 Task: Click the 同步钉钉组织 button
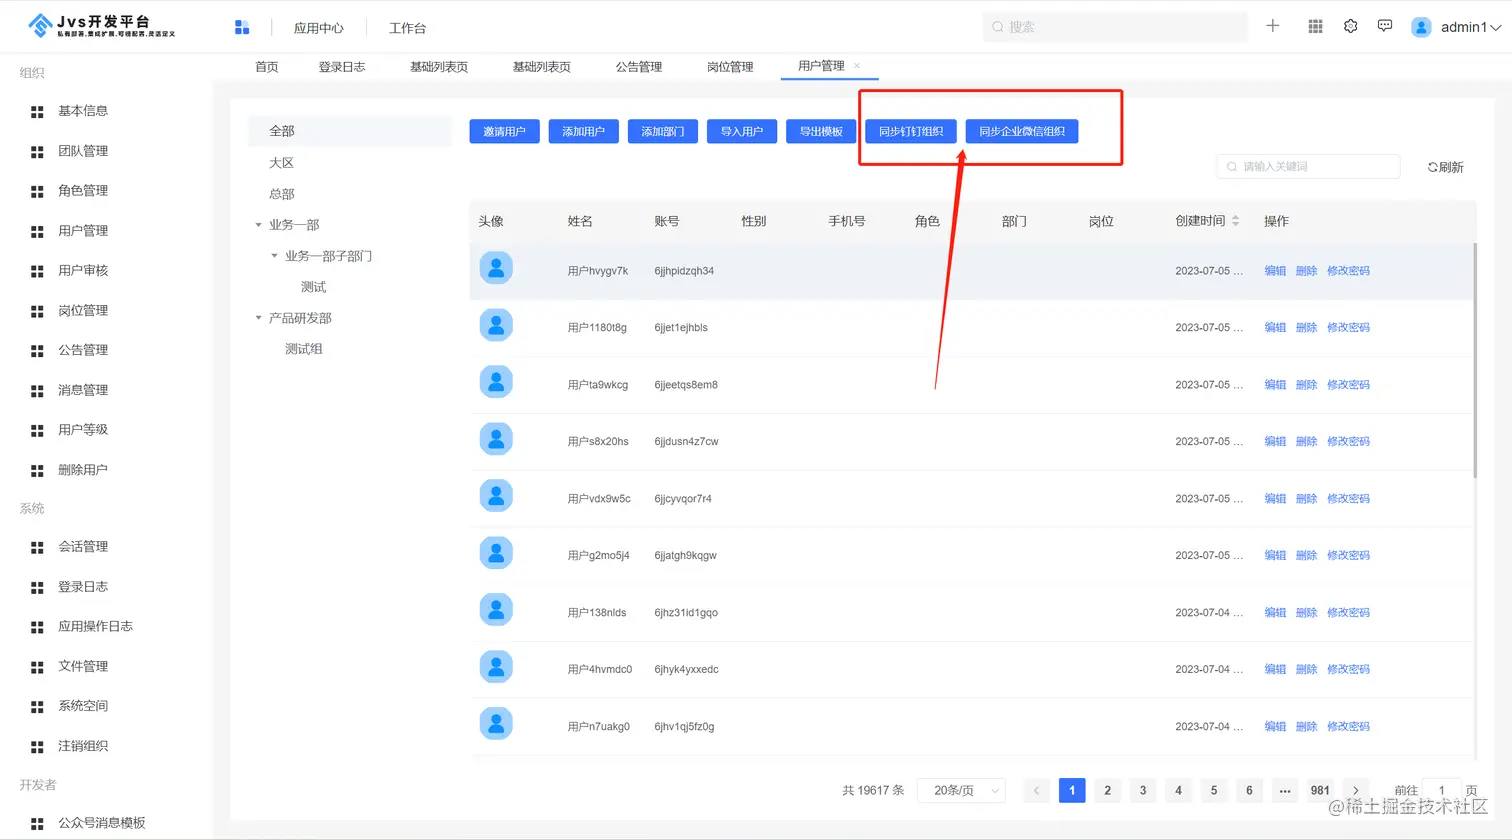(x=911, y=131)
